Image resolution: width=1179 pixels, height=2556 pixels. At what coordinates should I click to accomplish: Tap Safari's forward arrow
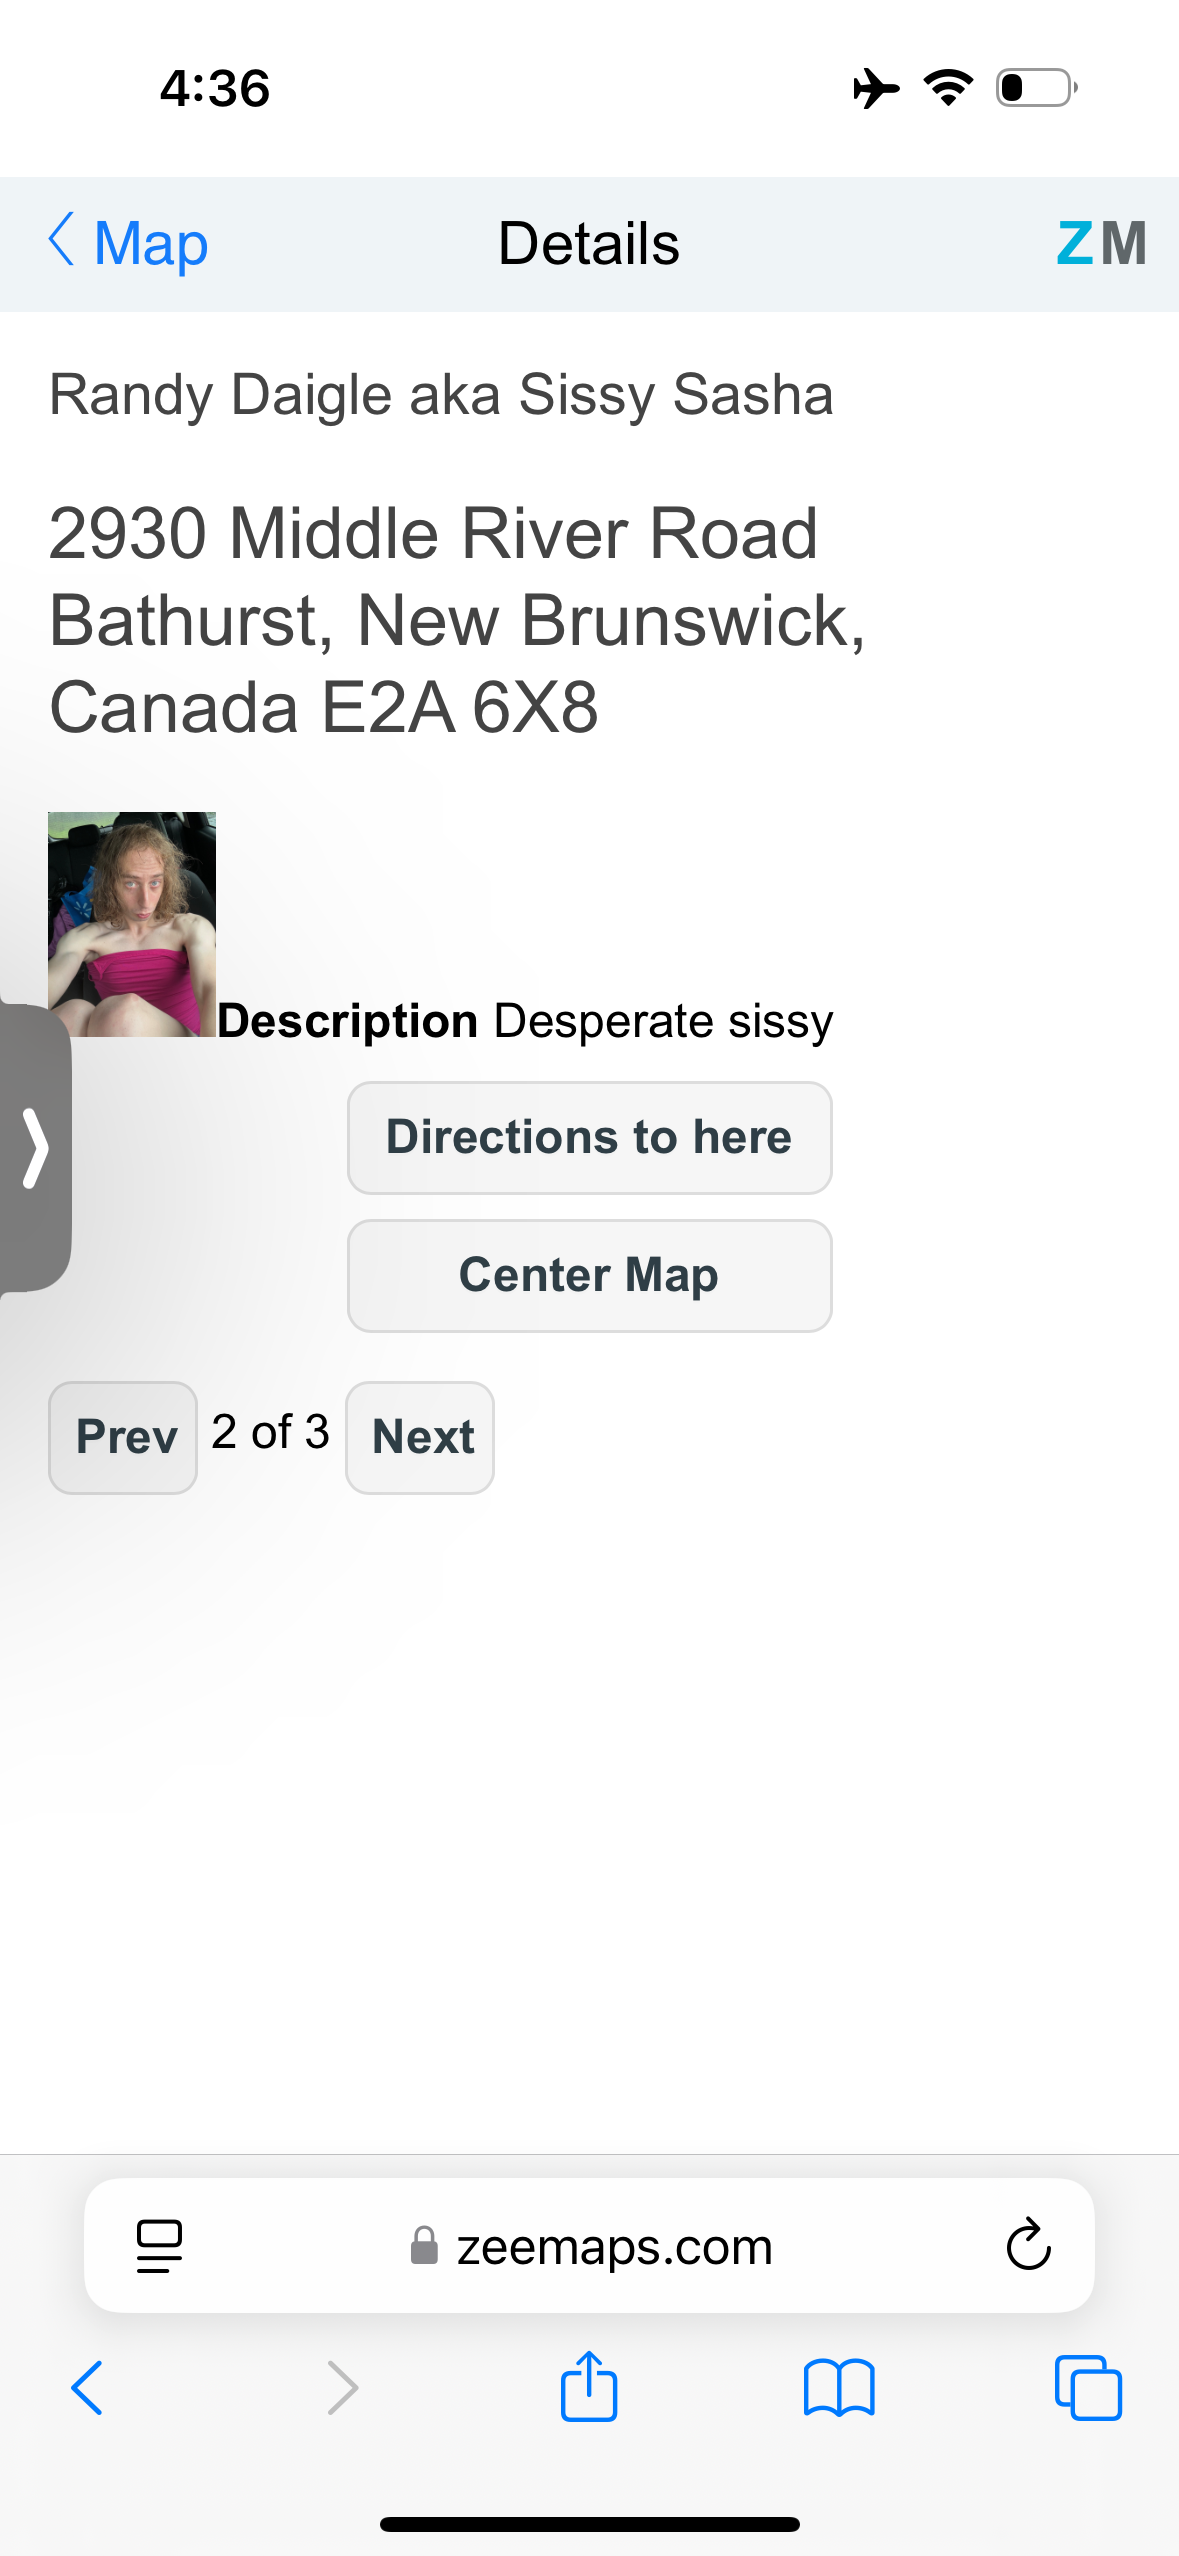pos(342,2388)
